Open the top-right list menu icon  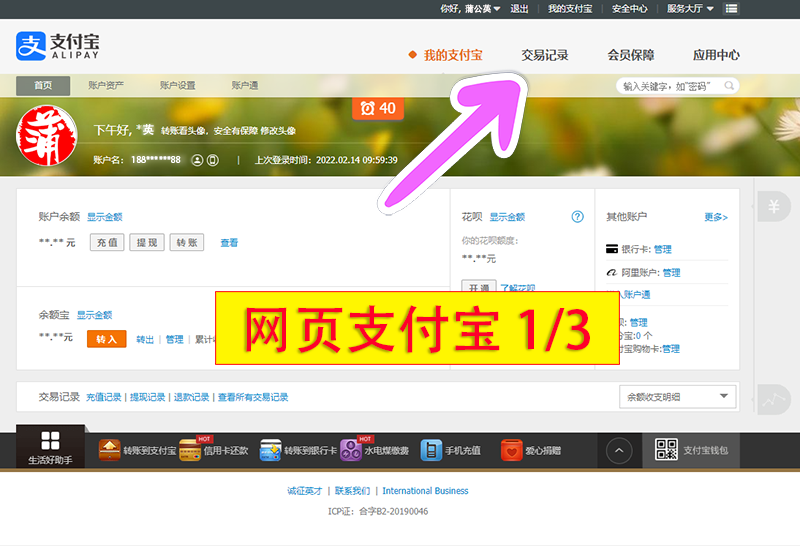point(731,9)
